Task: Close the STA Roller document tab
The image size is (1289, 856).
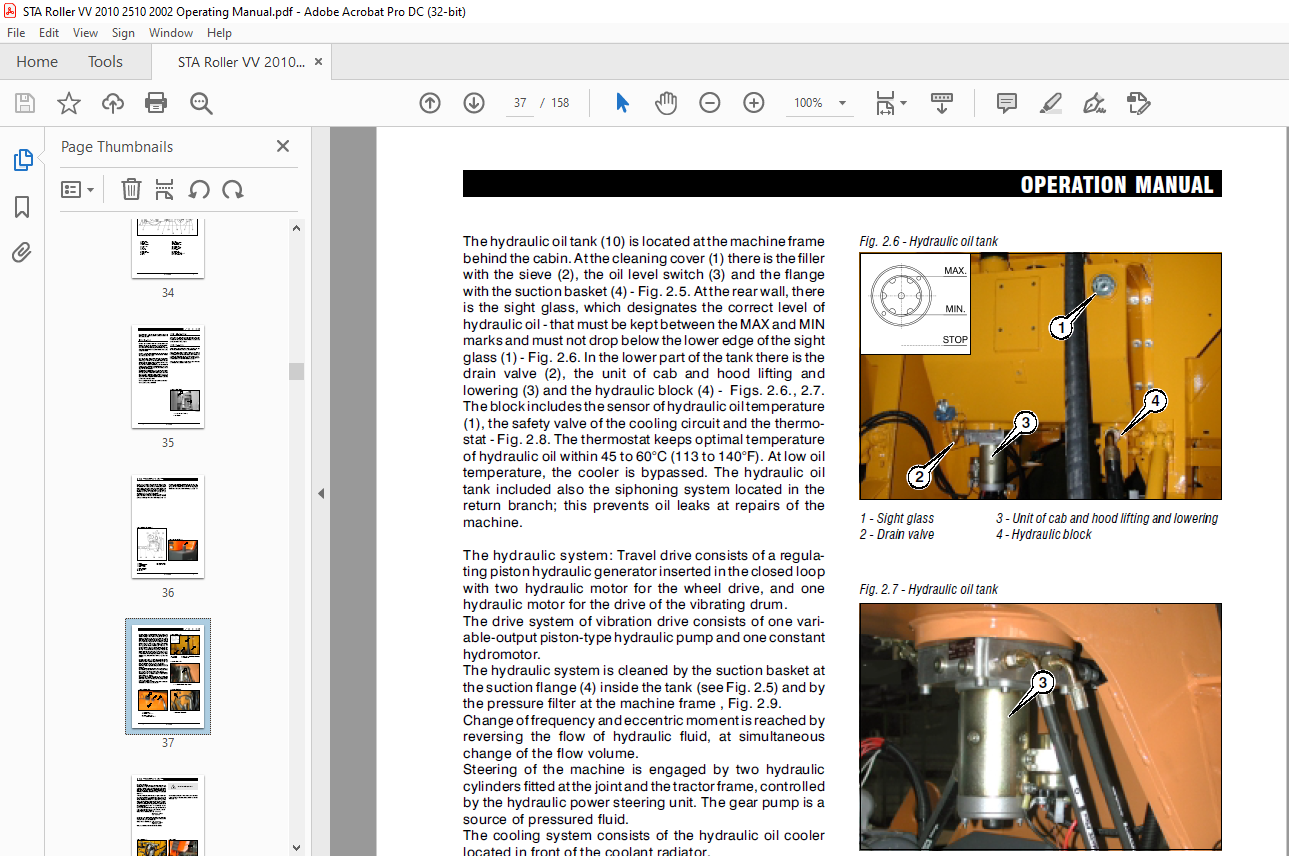Action: tap(319, 62)
